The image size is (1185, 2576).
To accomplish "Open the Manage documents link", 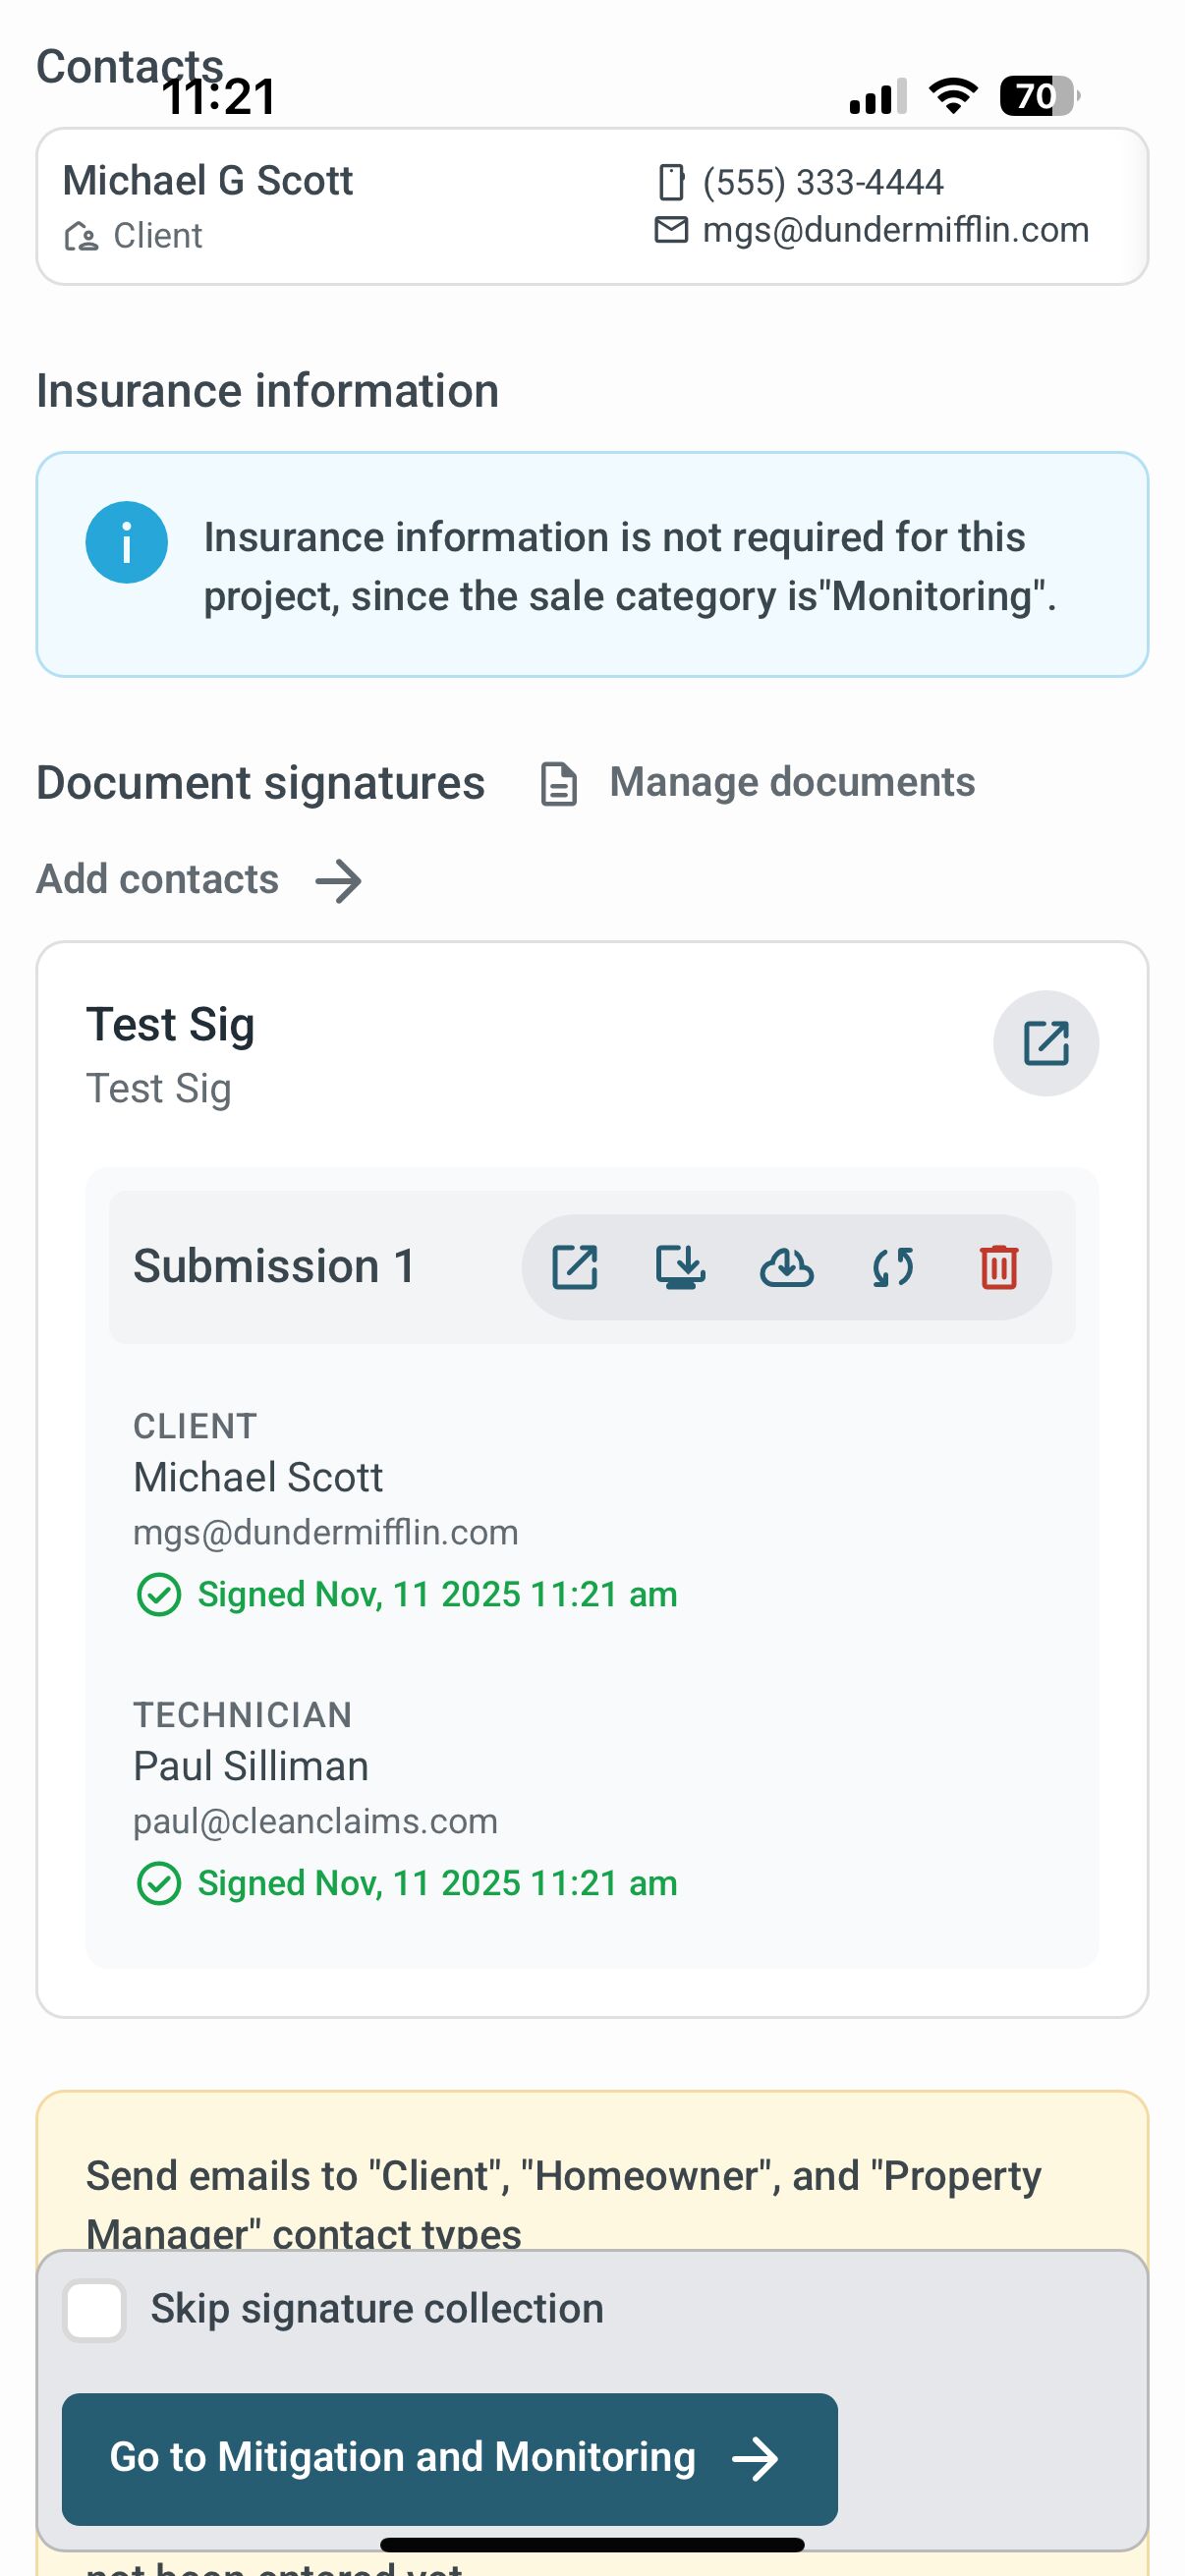I will pyautogui.click(x=792, y=782).
